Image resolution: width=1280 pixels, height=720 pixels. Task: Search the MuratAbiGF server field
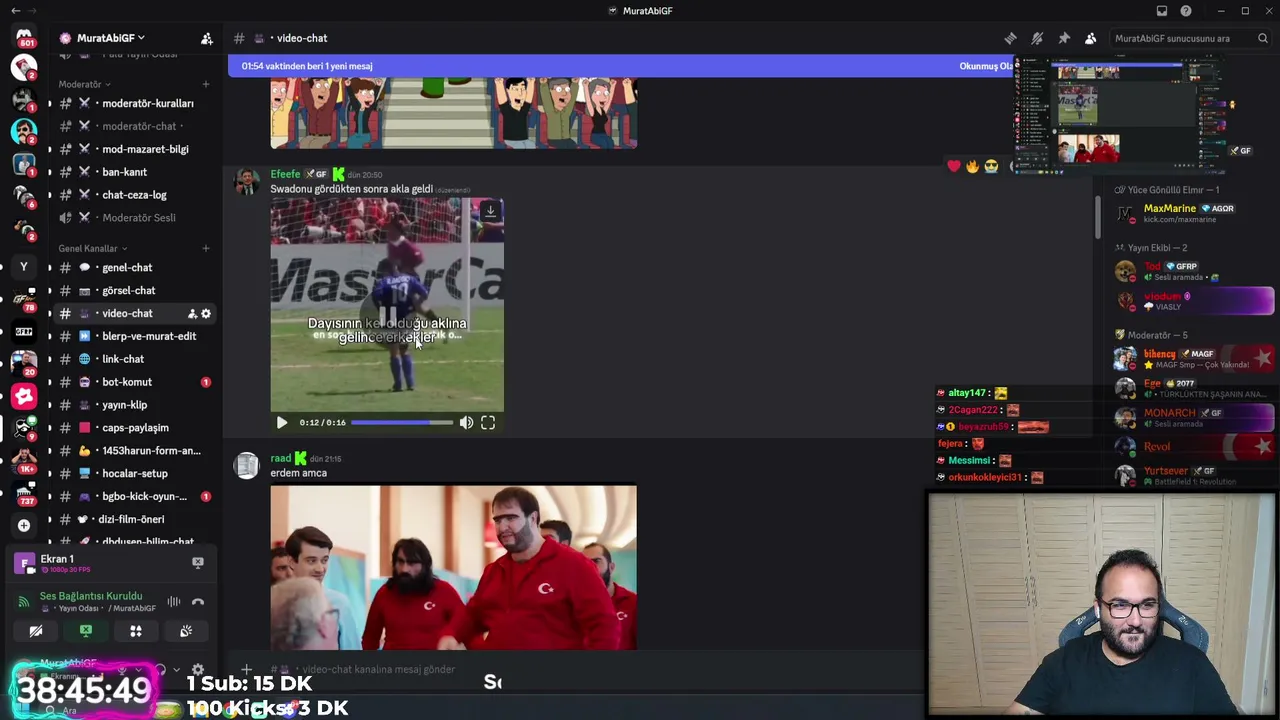pyautogui.click(x=1190, y=38)
